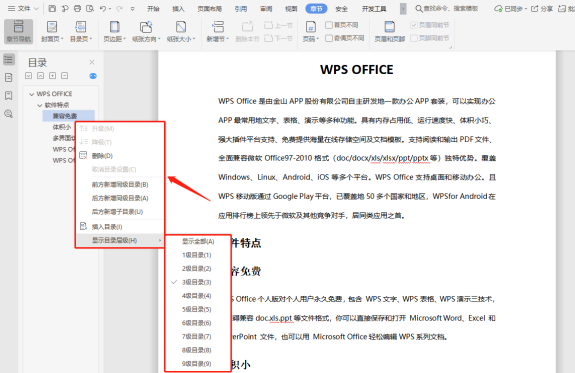Choose 插入目录(I) in the context menu
575x373 pixels.
[120, 227]
